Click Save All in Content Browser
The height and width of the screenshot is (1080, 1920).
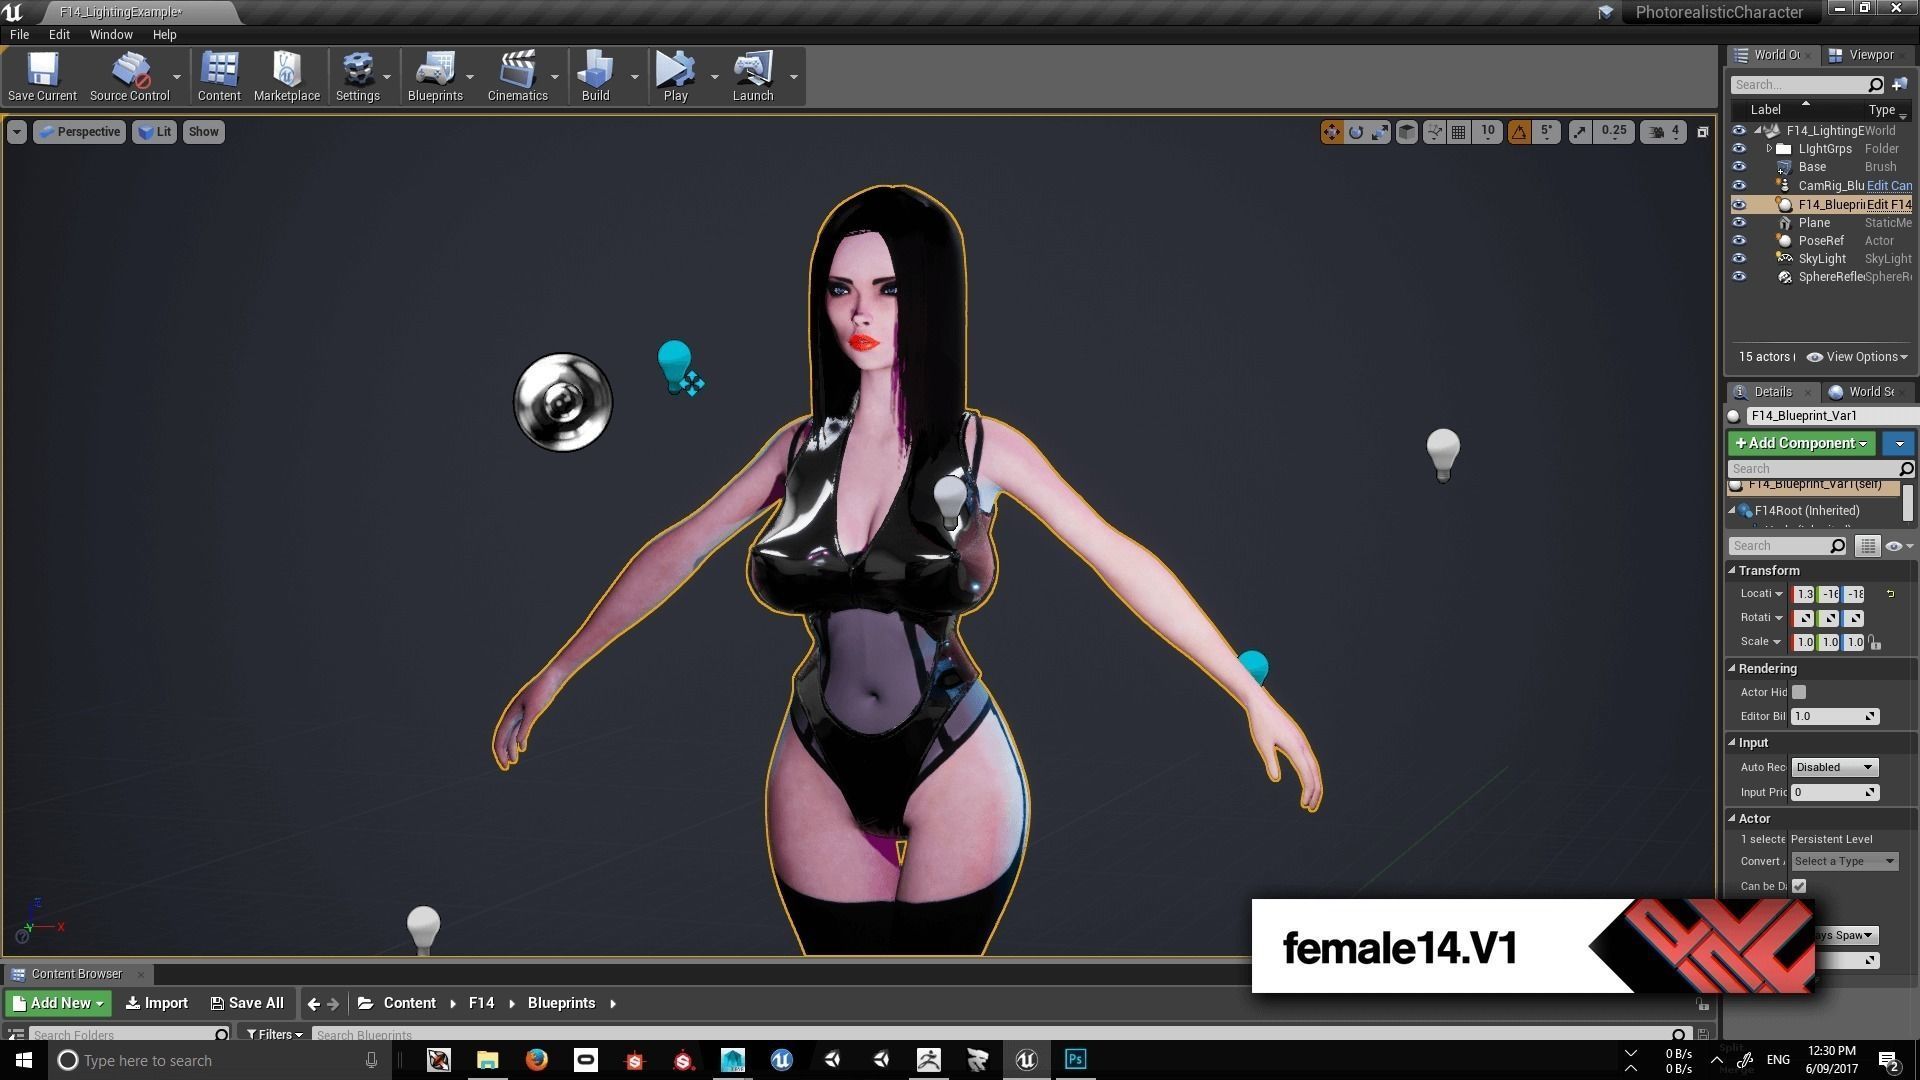(247, 1003)
